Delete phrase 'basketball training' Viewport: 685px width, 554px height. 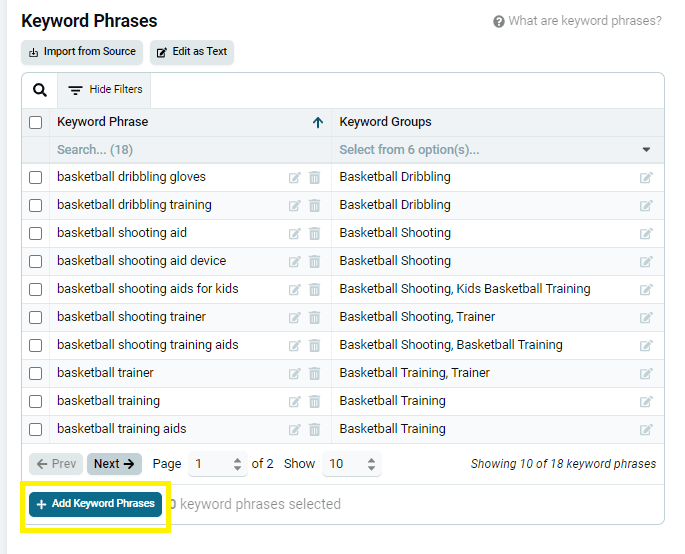tap(315, 401)
